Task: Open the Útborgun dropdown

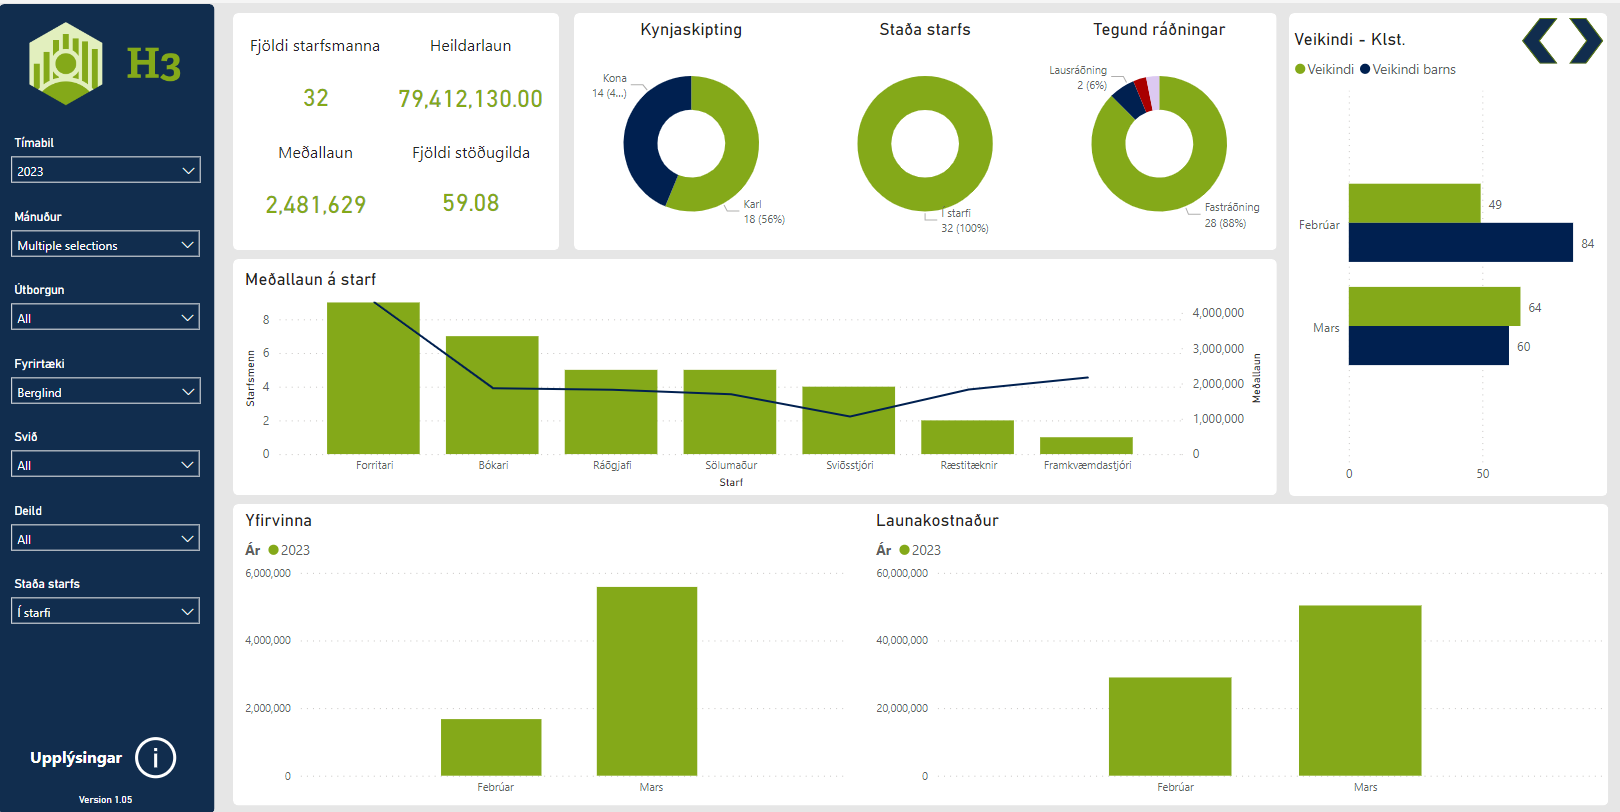Action: pyautogui.click(x=106, y=318)
